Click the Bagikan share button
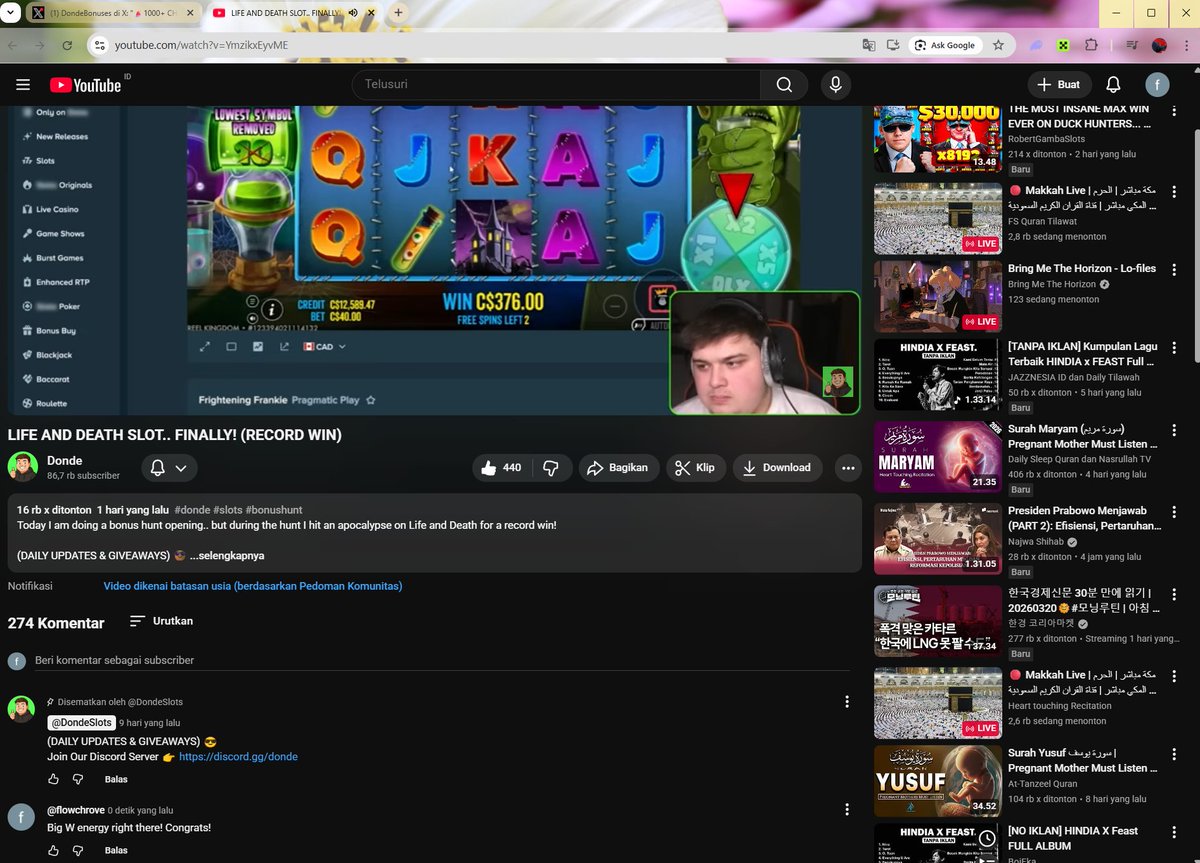 618,467
